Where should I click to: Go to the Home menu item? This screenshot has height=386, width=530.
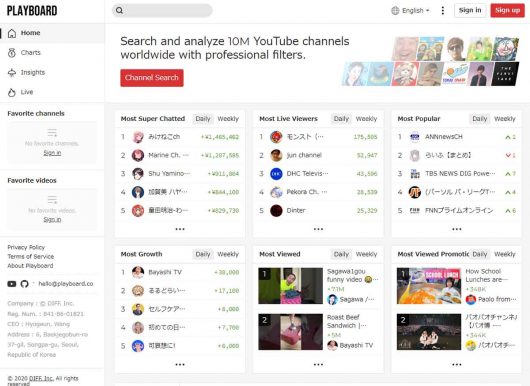tap(52, 33)
